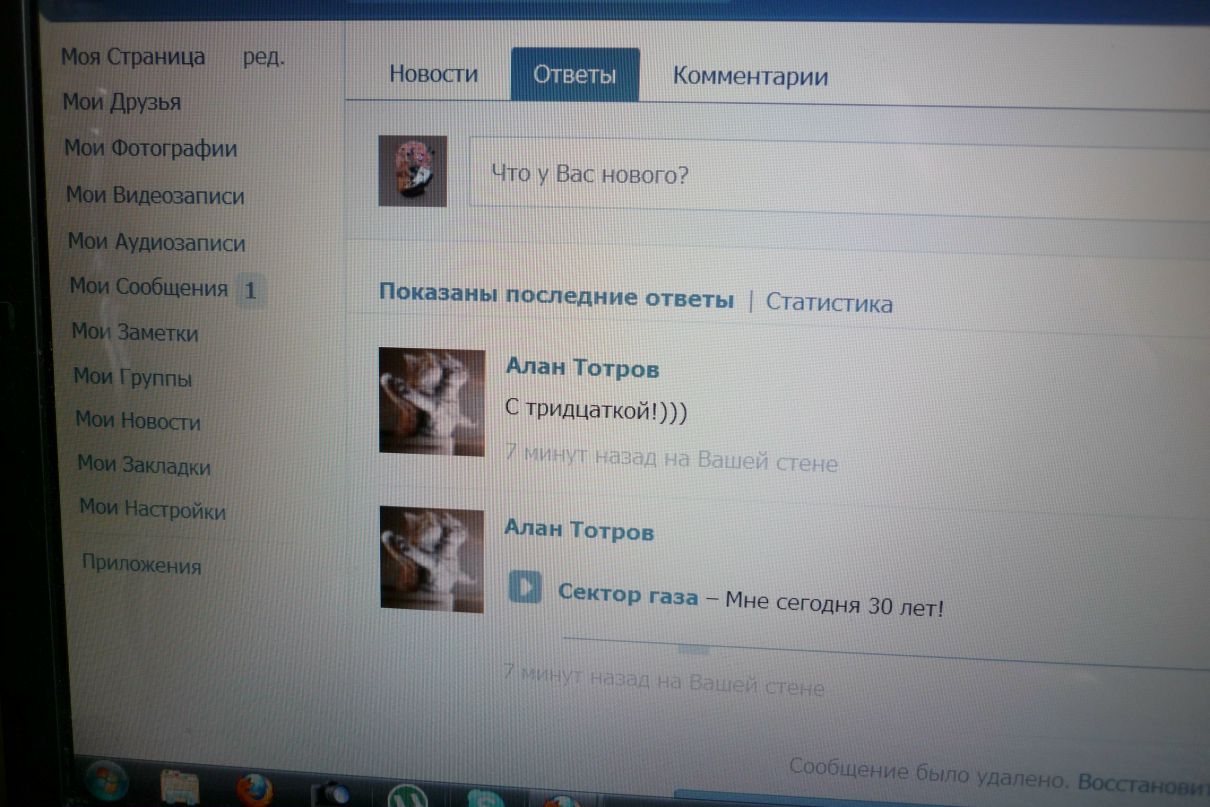
Task: Open Мои Настройки
Action: 153,510
